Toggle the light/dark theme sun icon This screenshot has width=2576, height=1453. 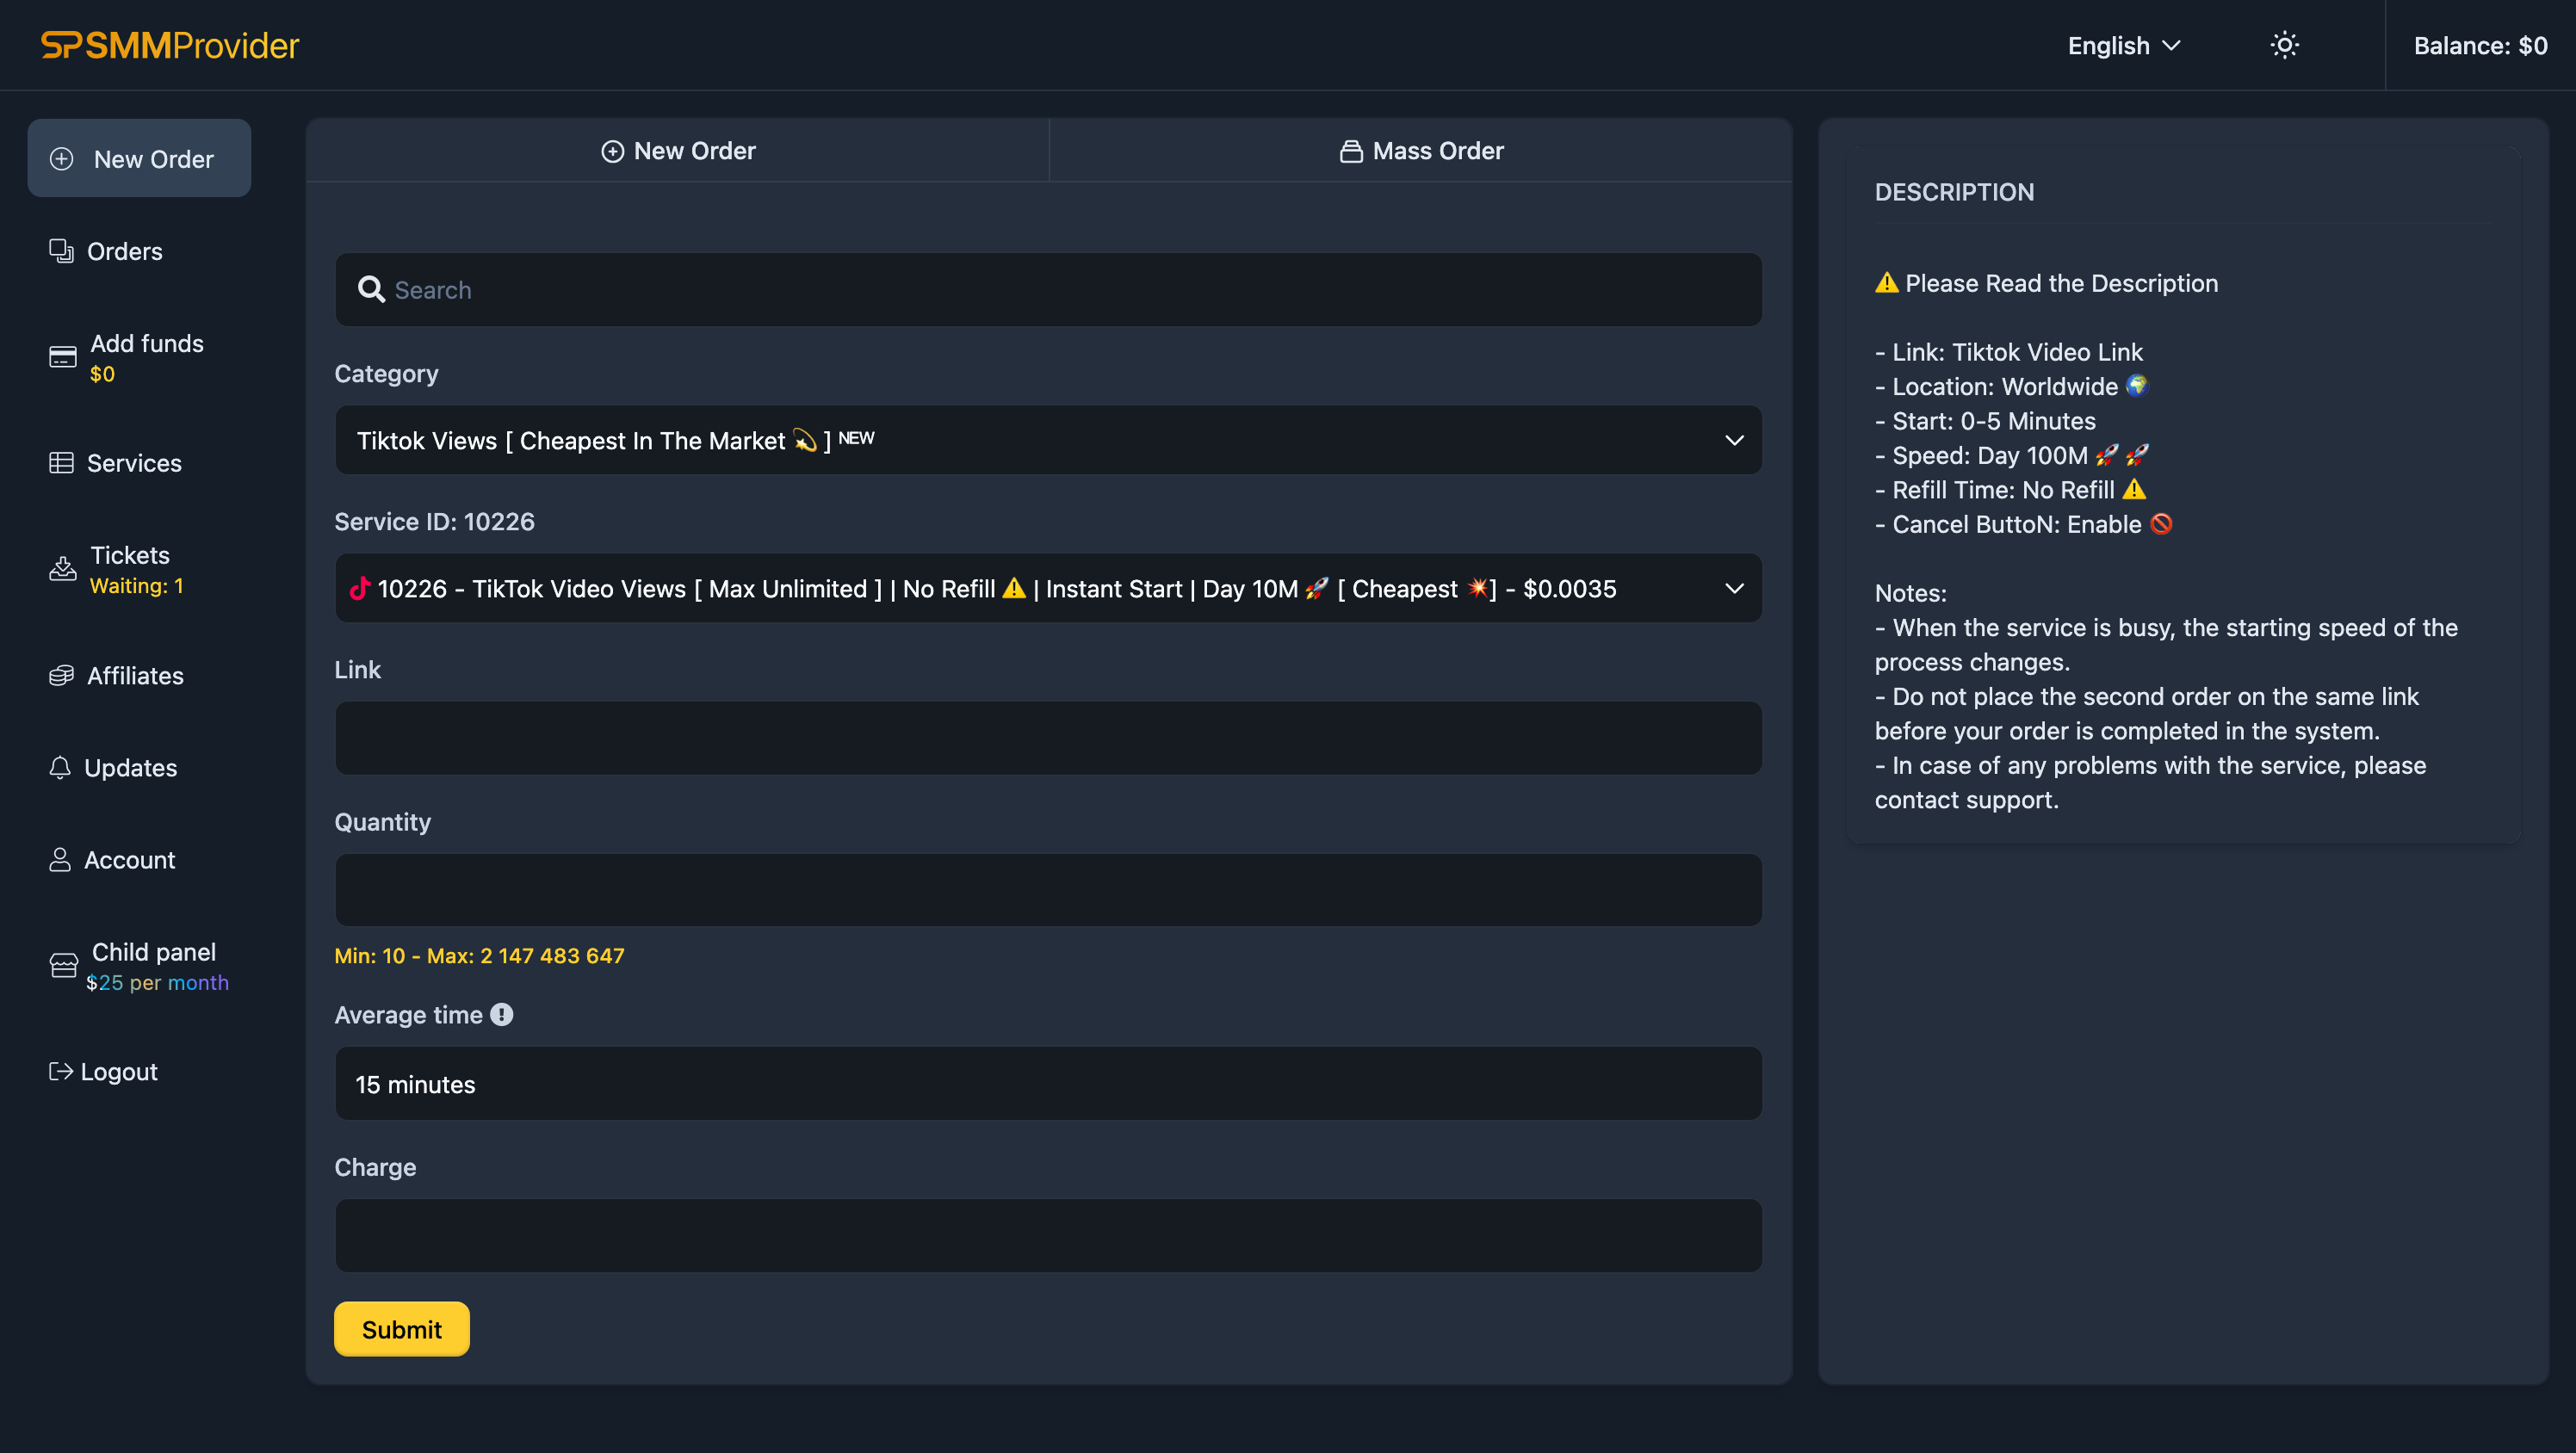(2284, 45)
